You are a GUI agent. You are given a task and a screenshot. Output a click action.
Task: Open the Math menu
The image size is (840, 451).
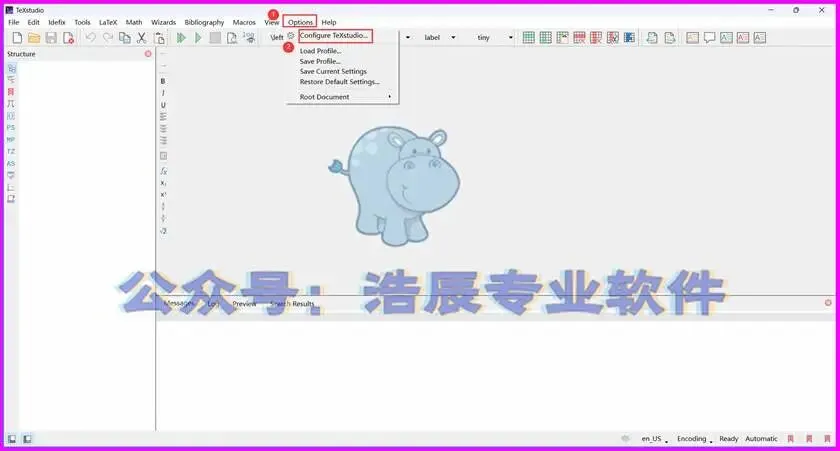pyautogui.click(x=134, y=22)
